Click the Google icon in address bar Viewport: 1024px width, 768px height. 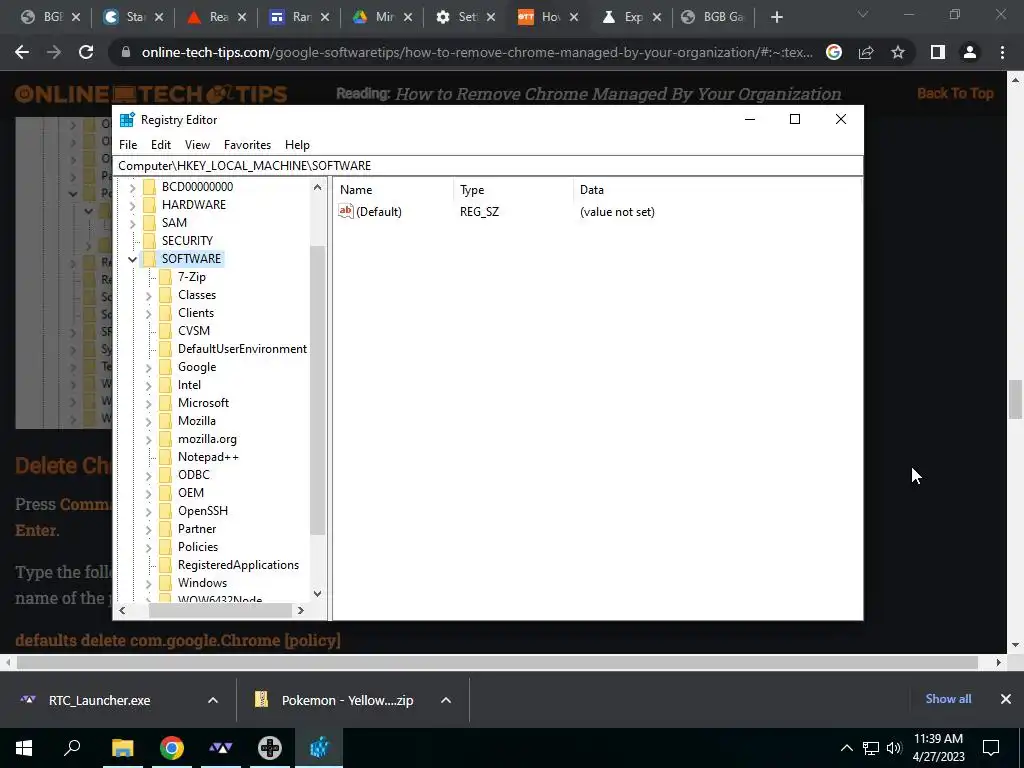[x=834, y=52]
